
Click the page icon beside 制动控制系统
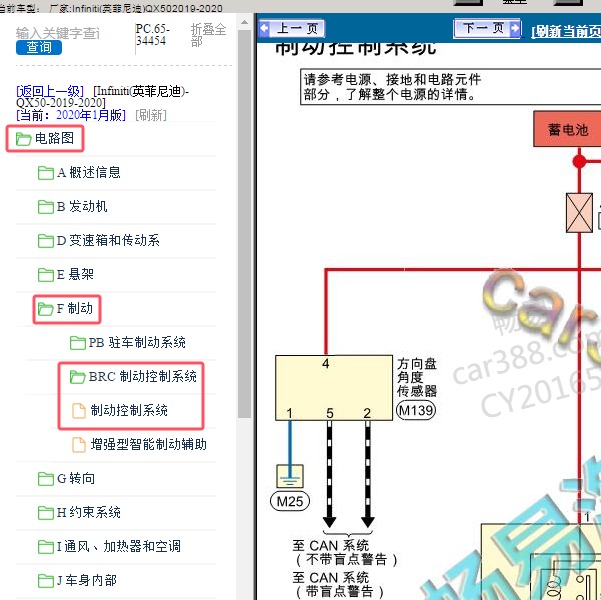coord(79,411)
